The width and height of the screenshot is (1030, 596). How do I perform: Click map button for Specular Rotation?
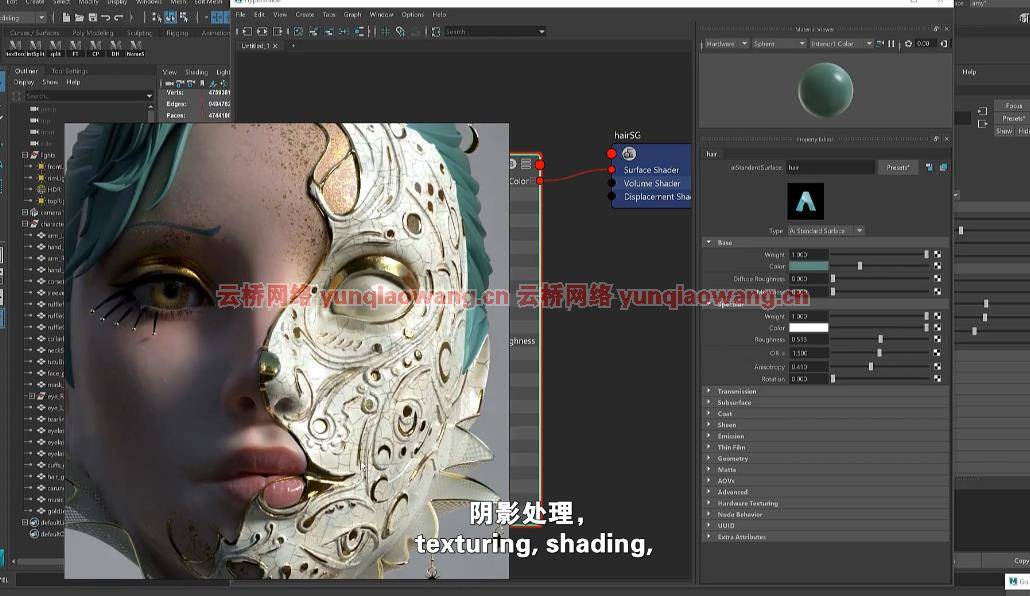[x=937, y=378]
